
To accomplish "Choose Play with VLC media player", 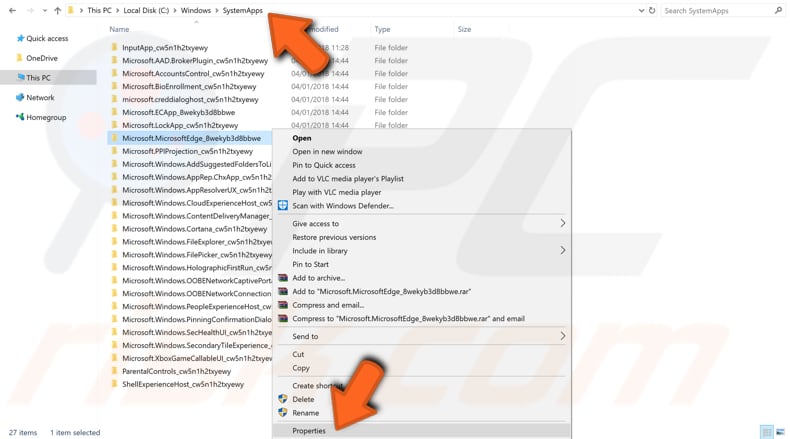I will point(337,193).
